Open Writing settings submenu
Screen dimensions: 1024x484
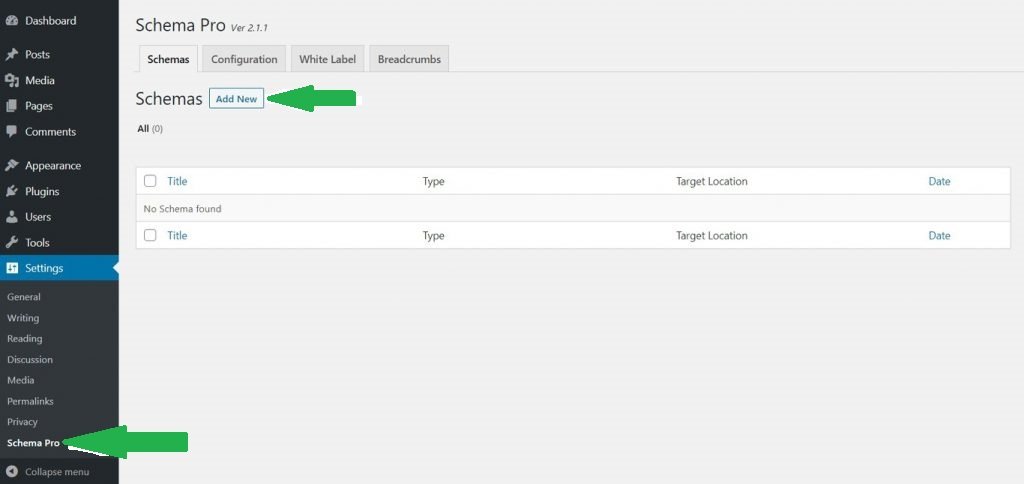click(x=23, y=318)
